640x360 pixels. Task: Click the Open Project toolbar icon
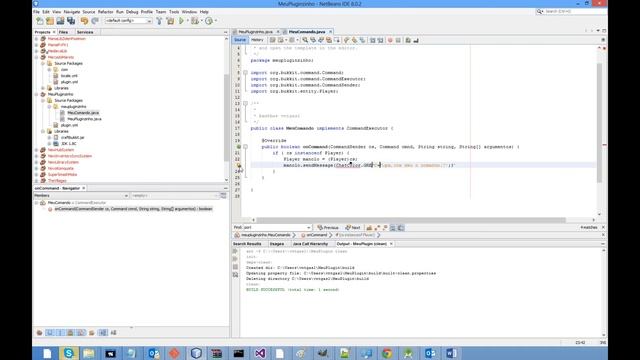60,21
